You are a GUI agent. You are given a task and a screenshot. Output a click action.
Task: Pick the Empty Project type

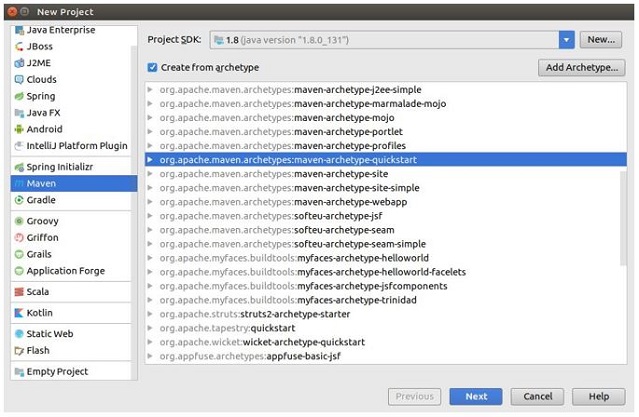tap(71, 372)
